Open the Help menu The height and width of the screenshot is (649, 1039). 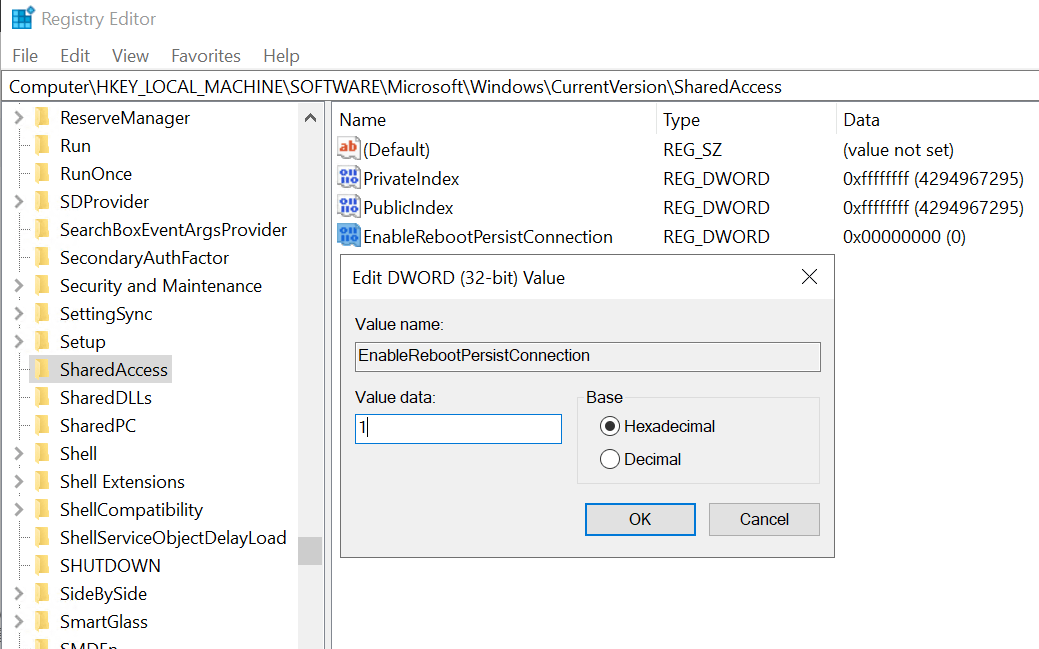point(281,56)
